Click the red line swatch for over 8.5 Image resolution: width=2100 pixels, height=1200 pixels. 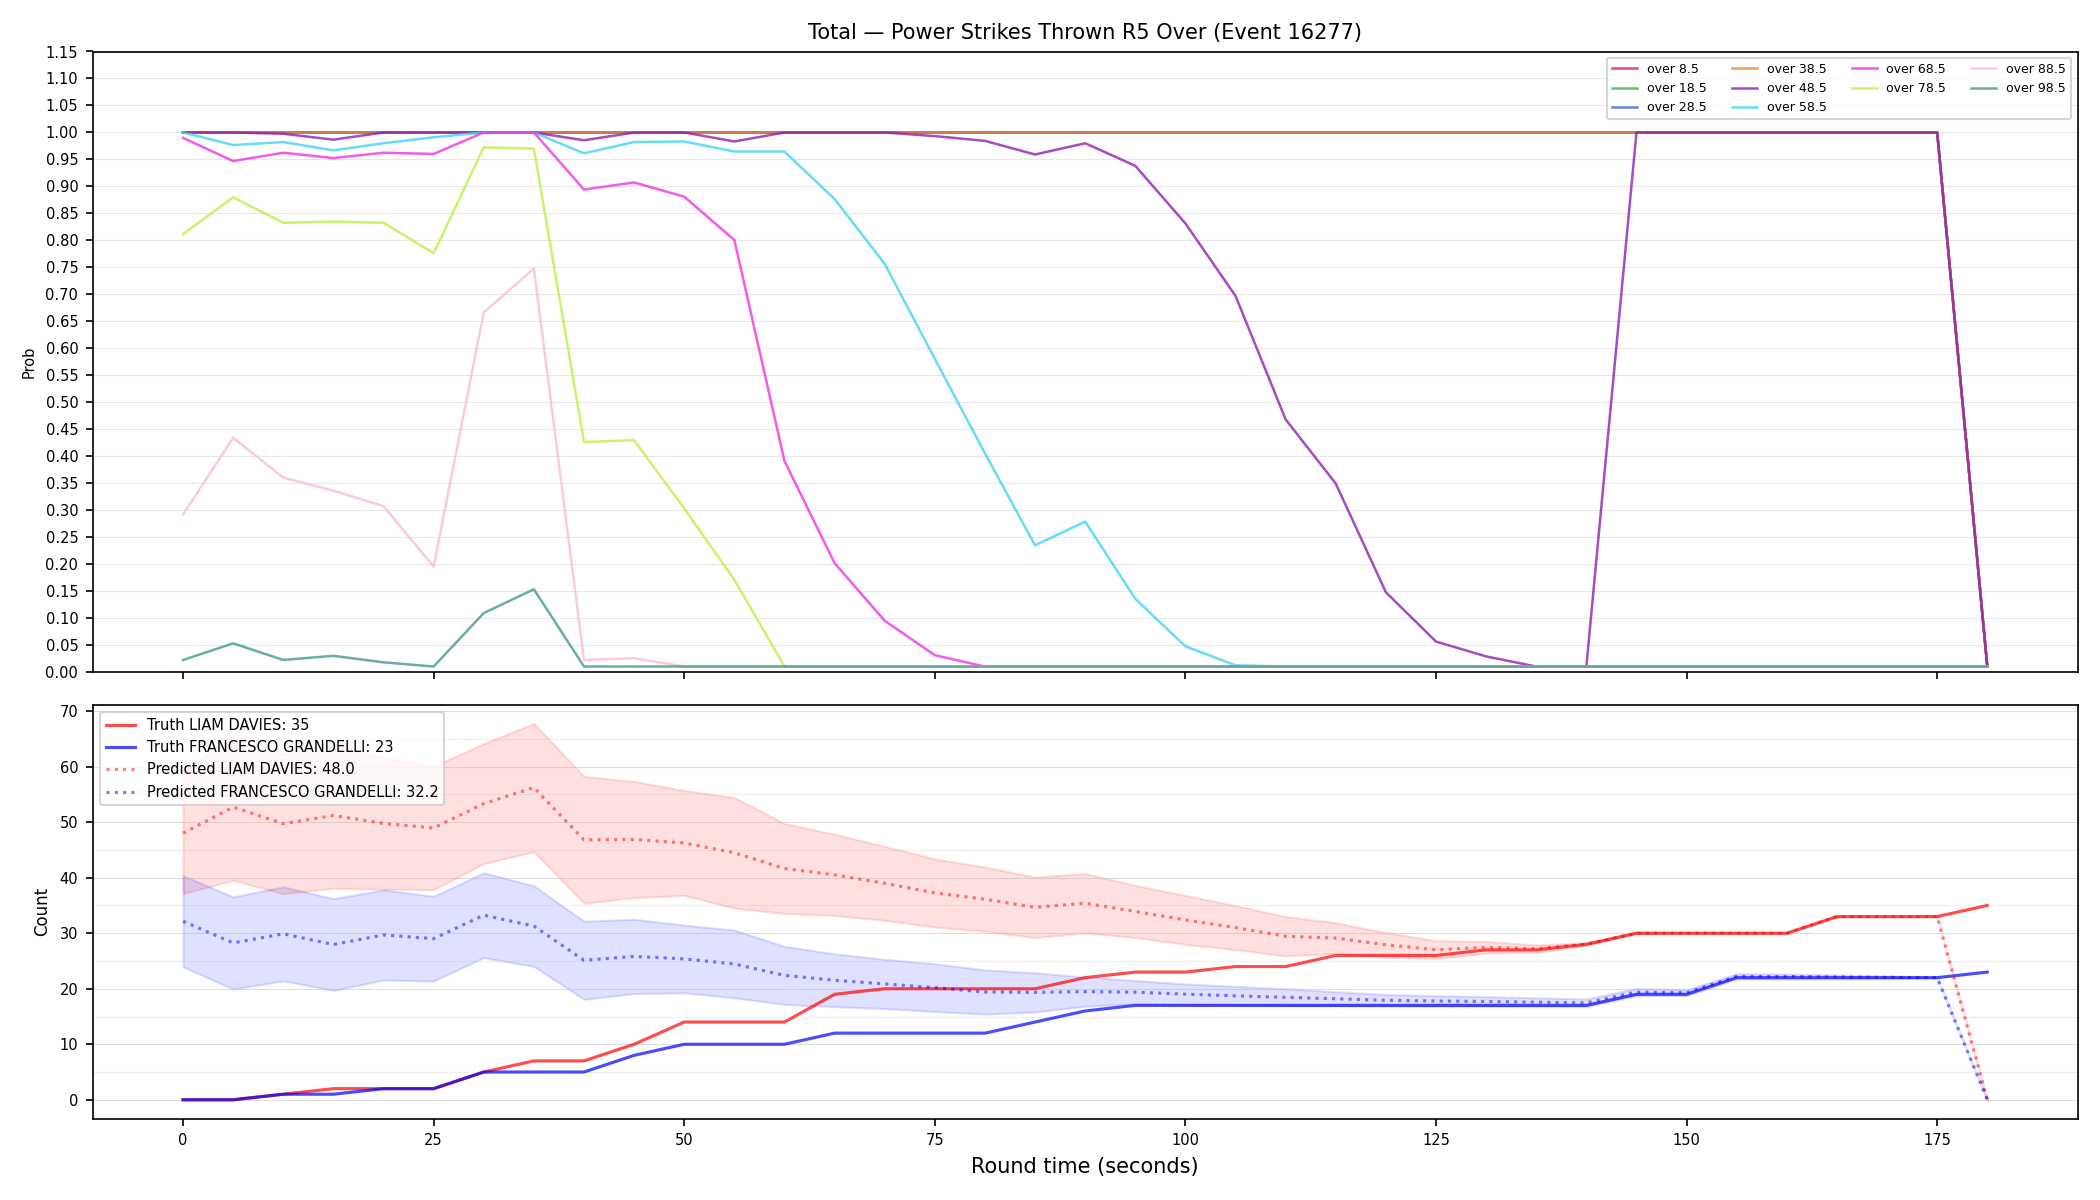(1625, 69)
